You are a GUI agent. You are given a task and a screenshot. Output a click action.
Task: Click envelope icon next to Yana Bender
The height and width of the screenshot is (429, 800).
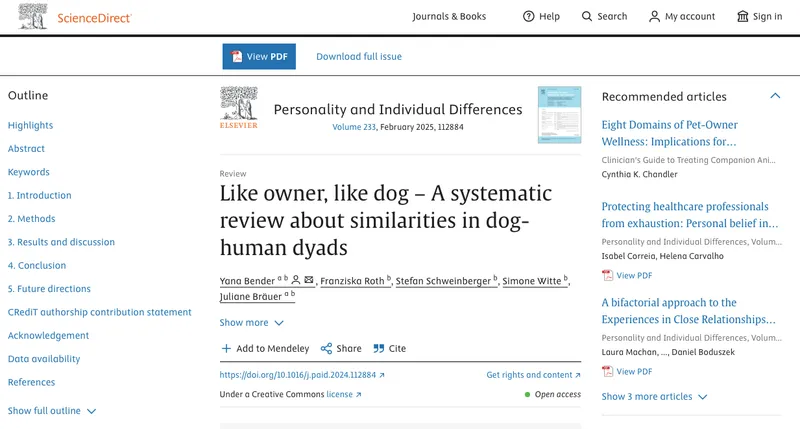click(309, 281)
